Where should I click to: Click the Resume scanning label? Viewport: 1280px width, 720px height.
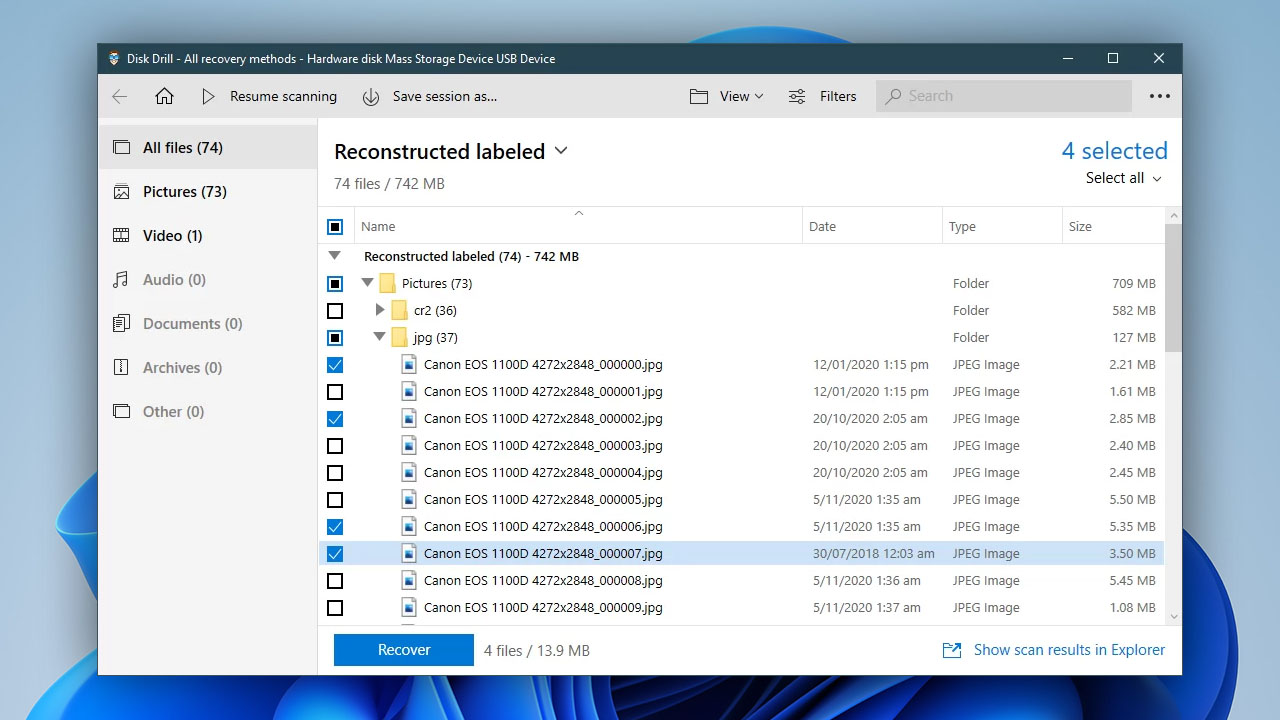(x=283, y=97)
